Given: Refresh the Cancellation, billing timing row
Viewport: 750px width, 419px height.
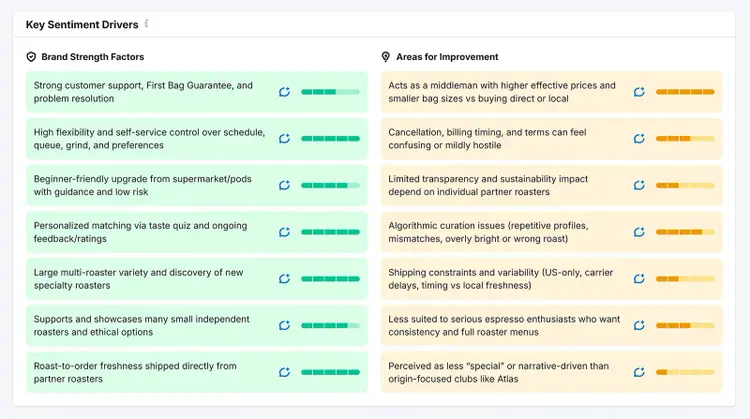Looking at the screenshot, I should point(639,139).
